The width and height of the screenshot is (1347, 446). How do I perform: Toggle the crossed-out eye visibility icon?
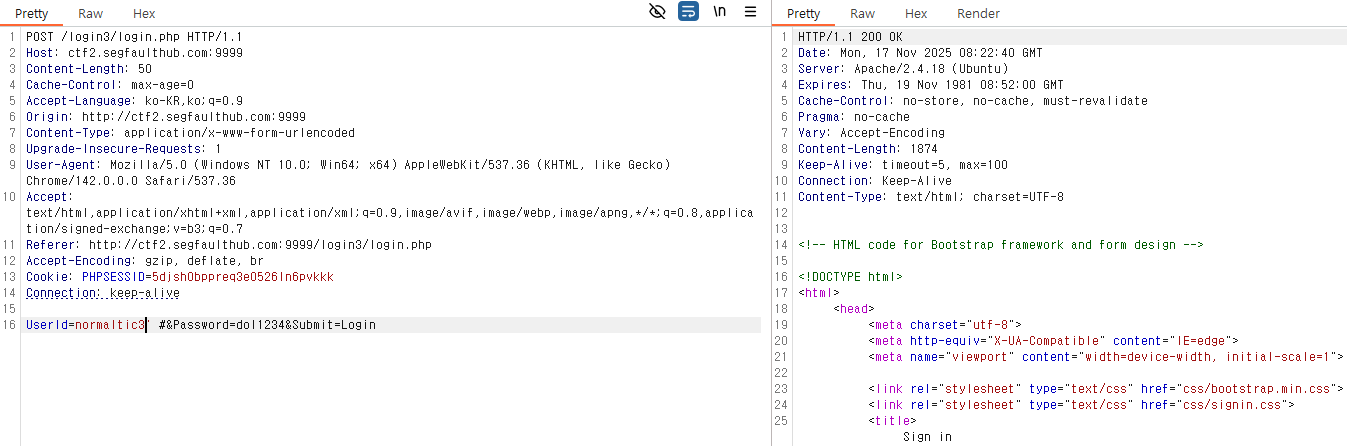tap(657, 12)
